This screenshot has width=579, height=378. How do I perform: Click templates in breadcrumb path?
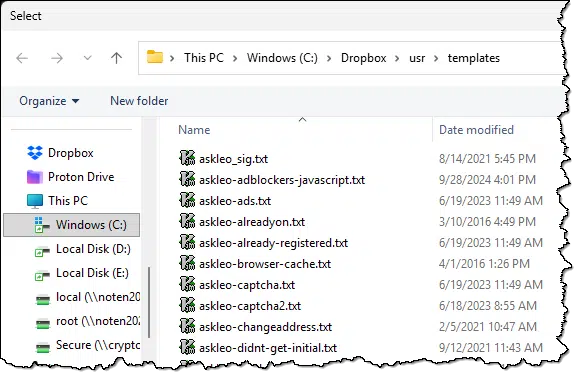(474, 58)
